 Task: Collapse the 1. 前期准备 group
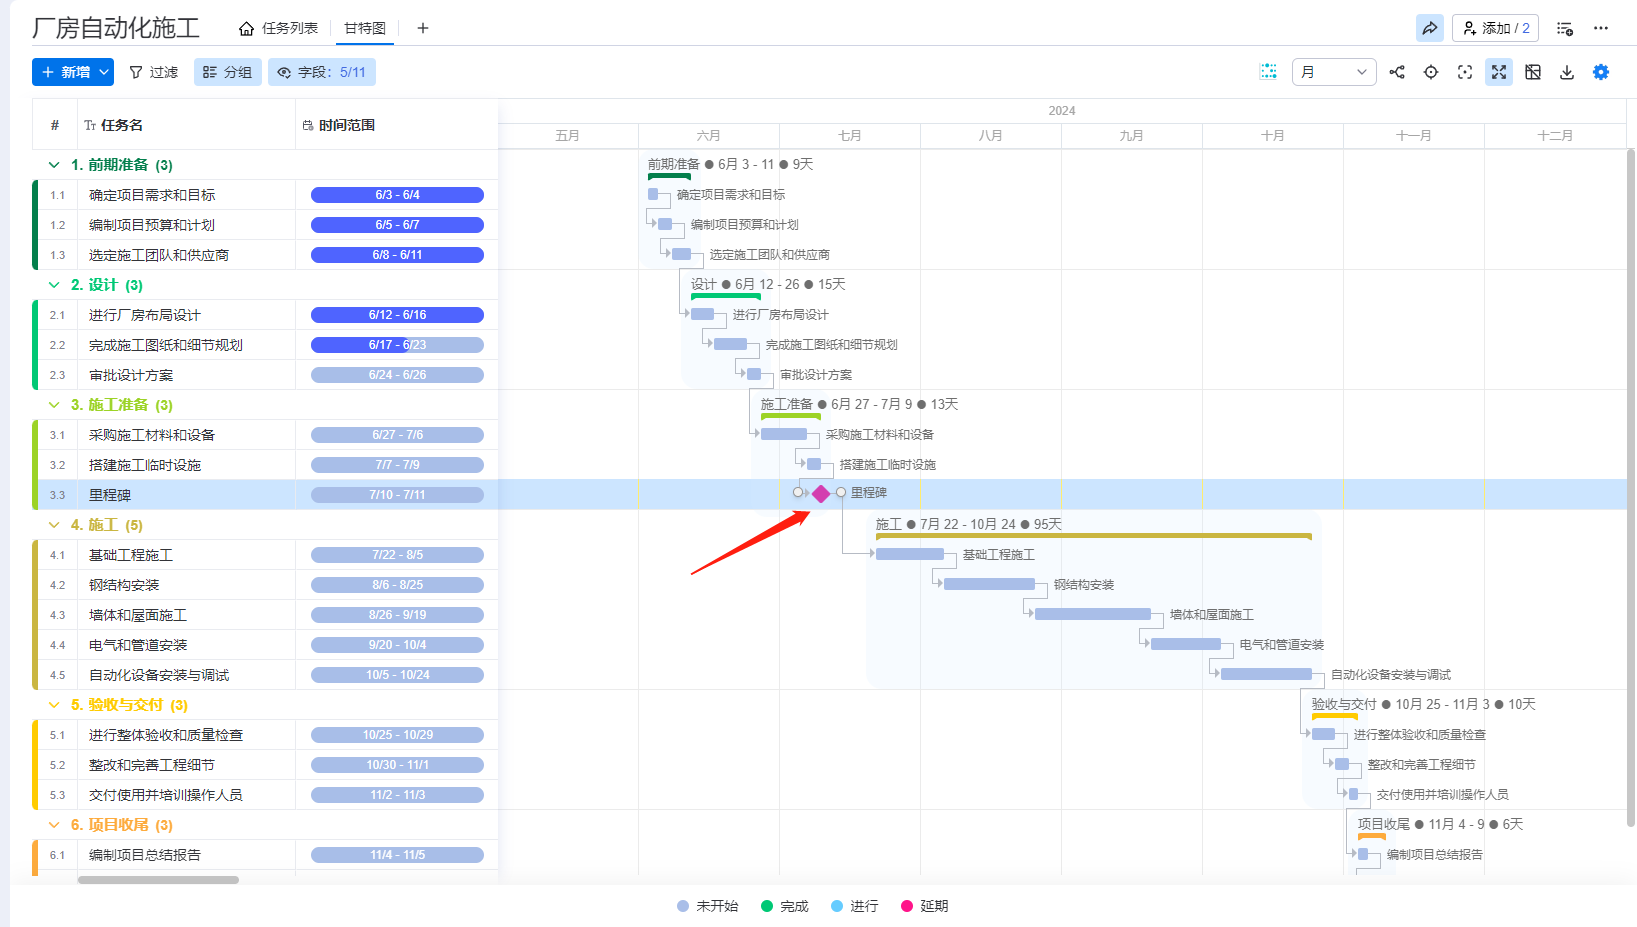(54, 165)
